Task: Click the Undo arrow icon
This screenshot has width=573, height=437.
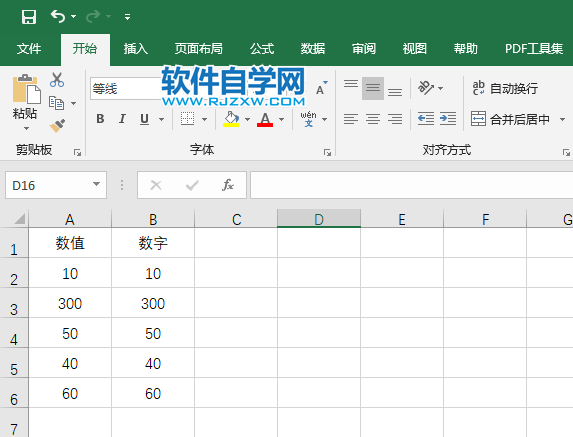Action: (x=58, y=16)
